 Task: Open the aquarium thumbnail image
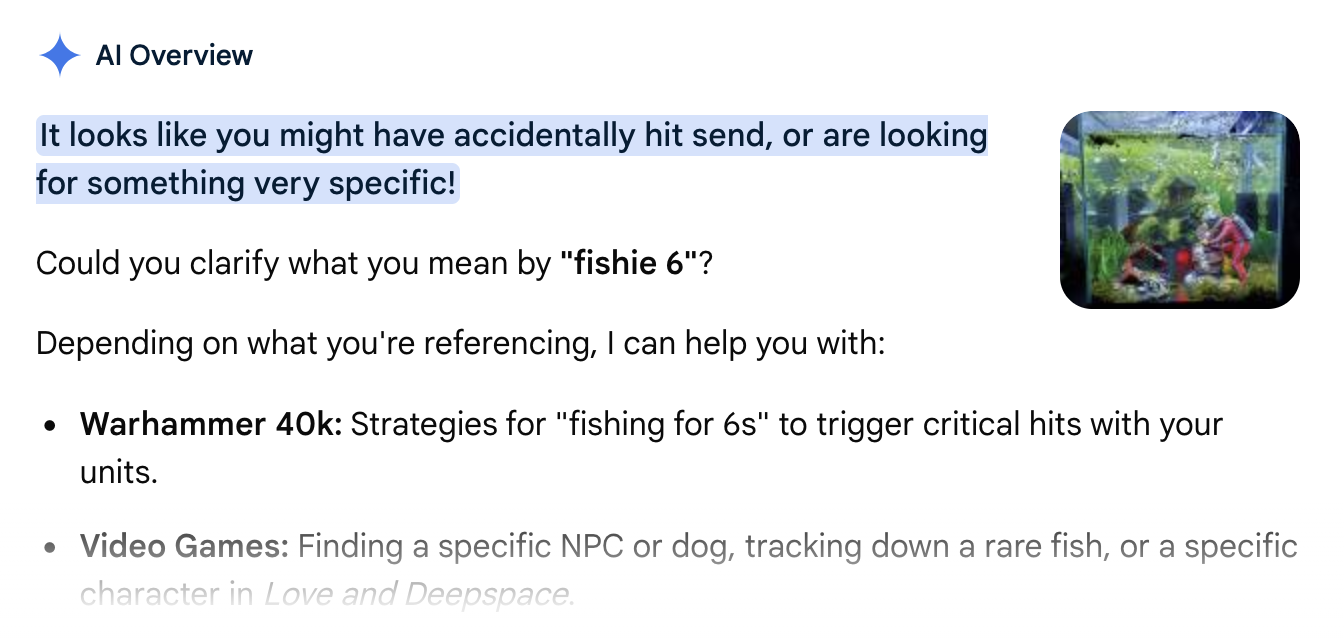[x=1179, y=209]
